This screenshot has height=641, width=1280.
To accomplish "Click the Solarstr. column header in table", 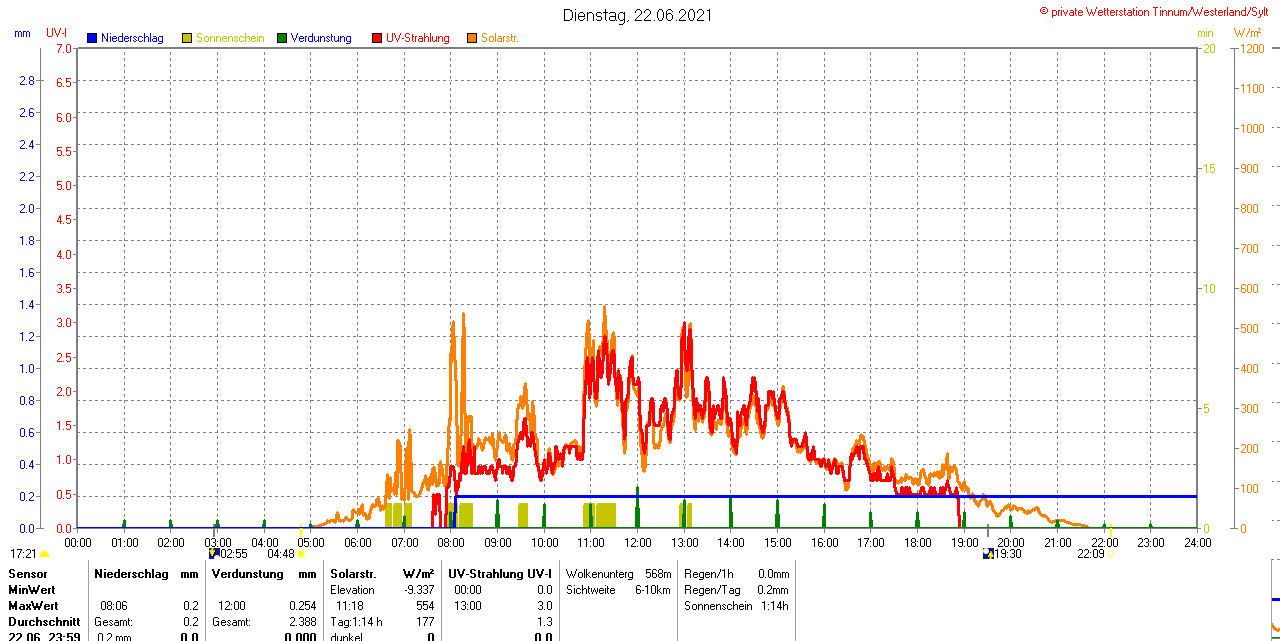I will (x=352, y=574).
